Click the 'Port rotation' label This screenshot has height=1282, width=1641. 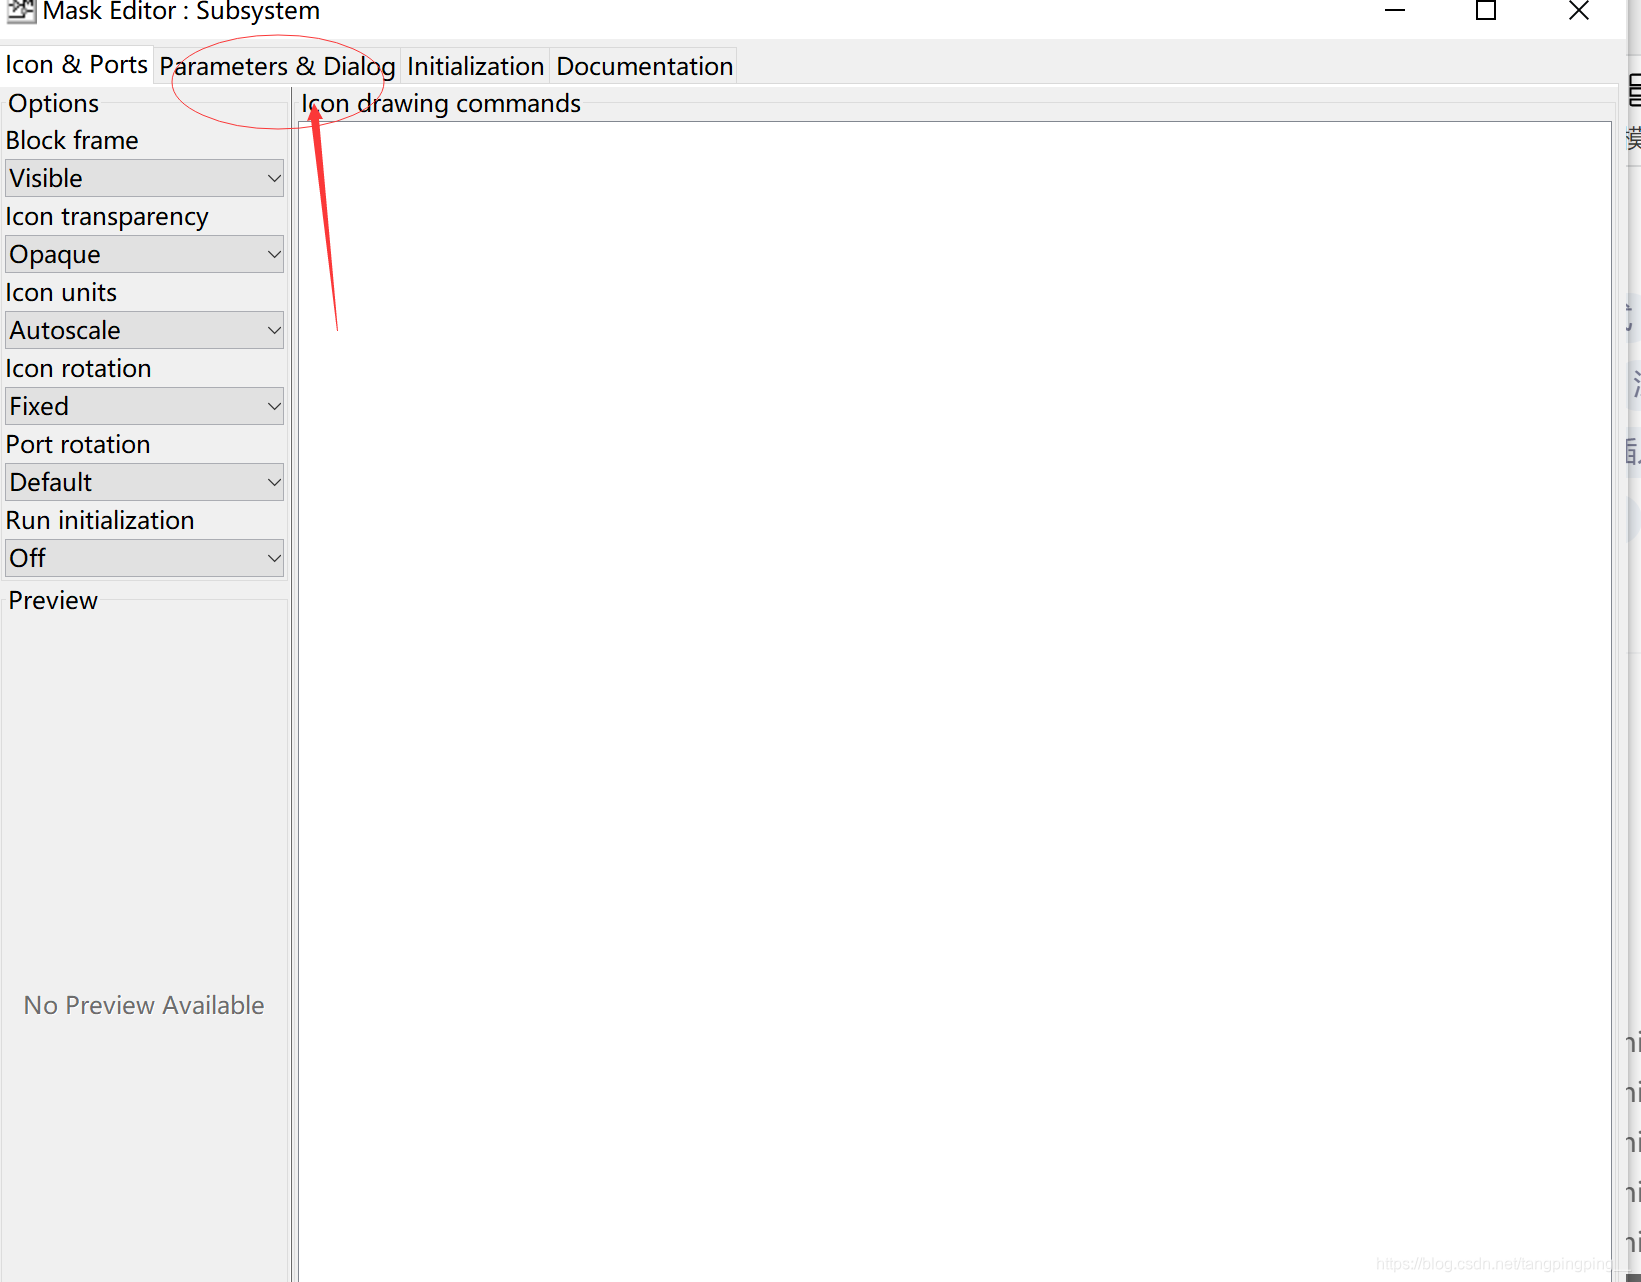(x=78, y=444)
